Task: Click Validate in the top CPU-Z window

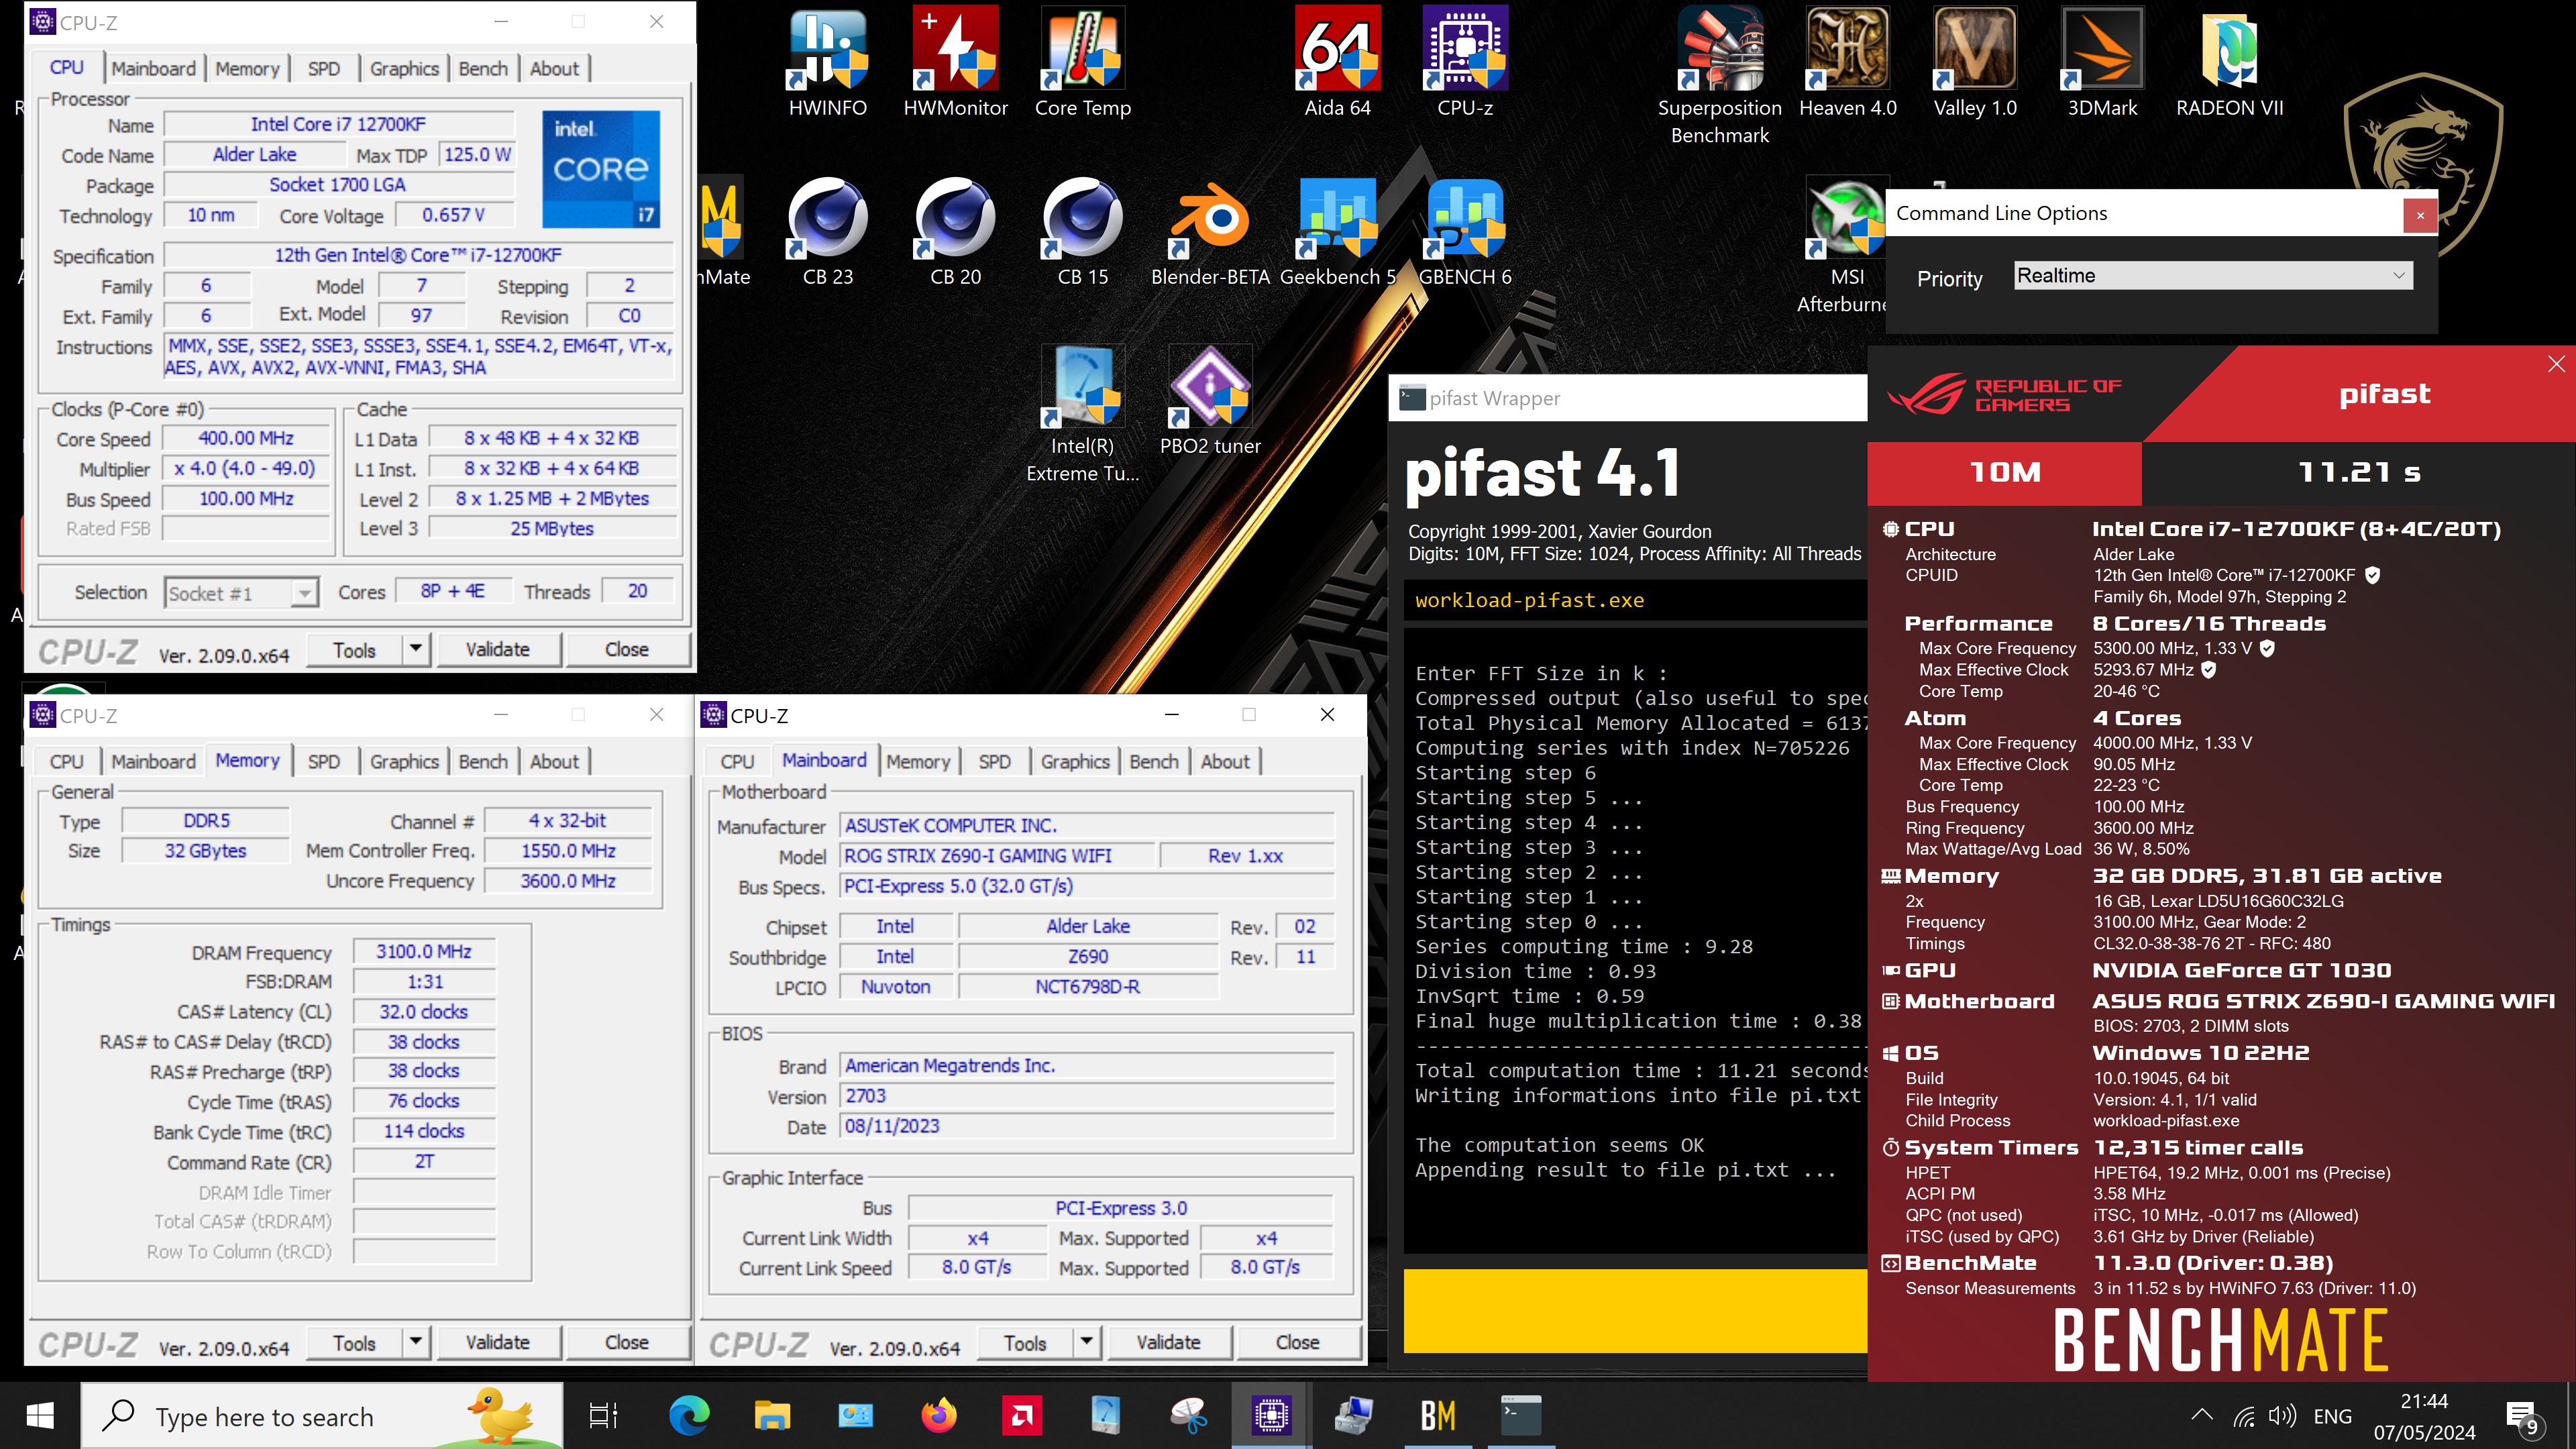Action: [498, 649]
